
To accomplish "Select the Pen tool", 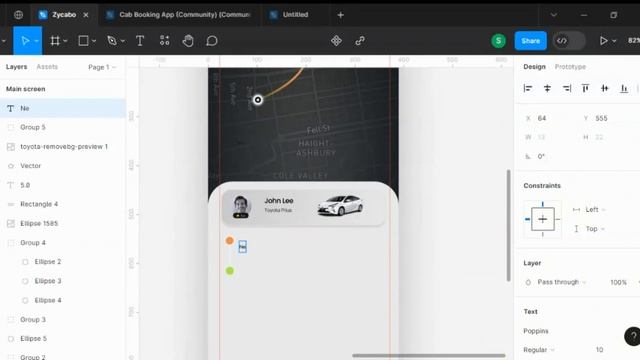I will (112, 41).
